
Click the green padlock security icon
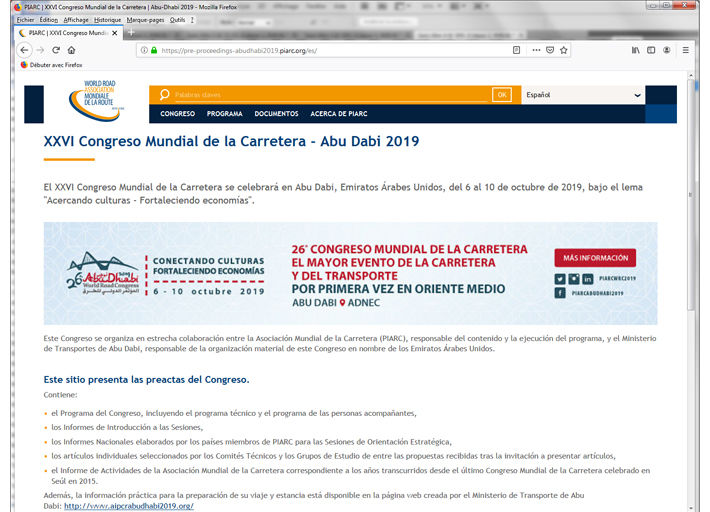tap(154, 50)
